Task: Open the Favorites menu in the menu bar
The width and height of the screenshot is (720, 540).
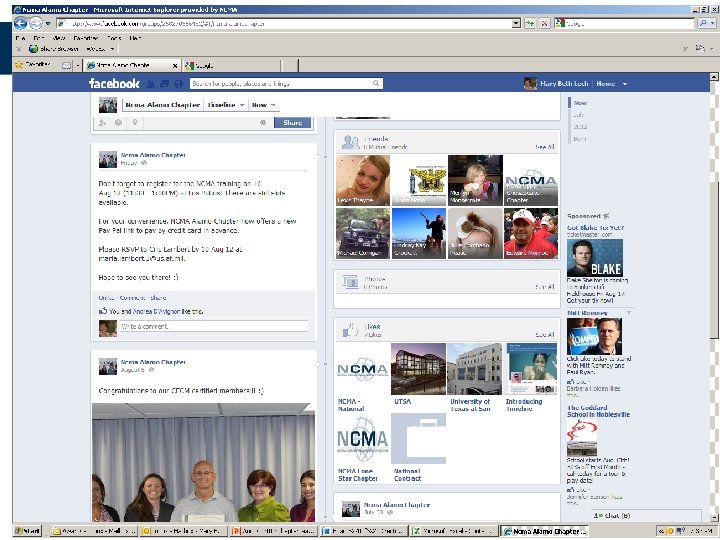Action: pos(86,38)
